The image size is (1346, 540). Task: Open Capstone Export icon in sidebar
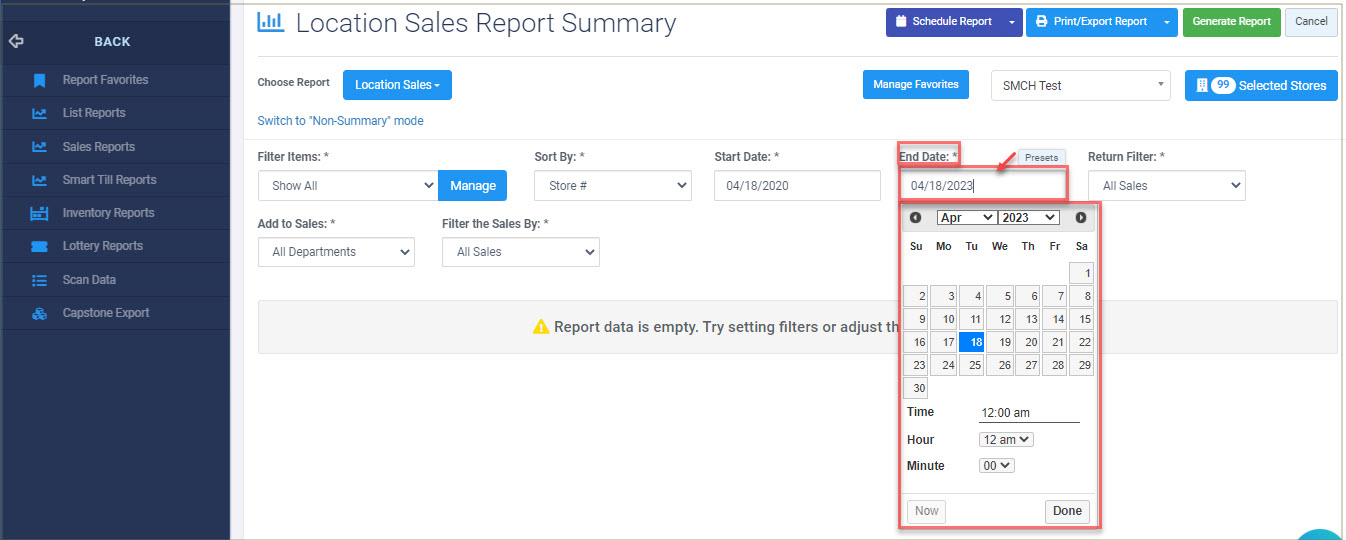pos(39,313)
